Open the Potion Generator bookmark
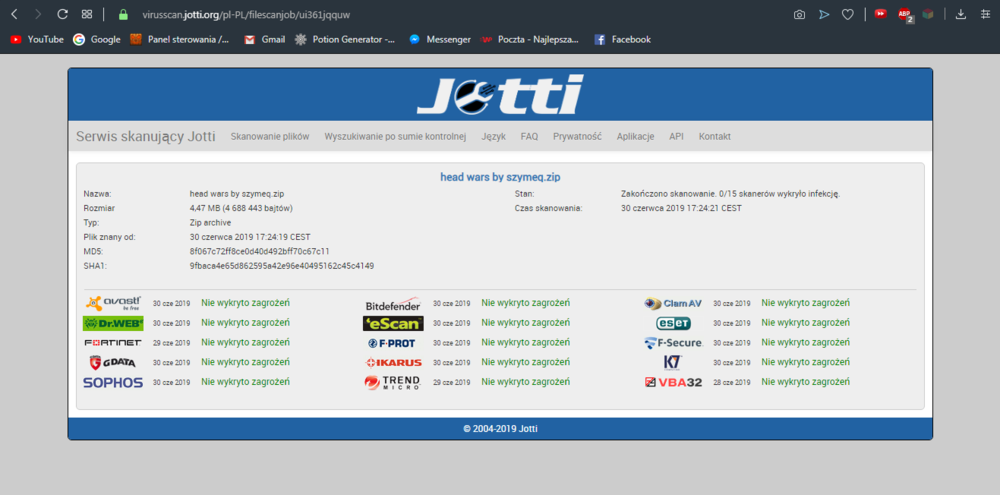The width and height of the screenshot is (1000, 495). pos(345,40)
